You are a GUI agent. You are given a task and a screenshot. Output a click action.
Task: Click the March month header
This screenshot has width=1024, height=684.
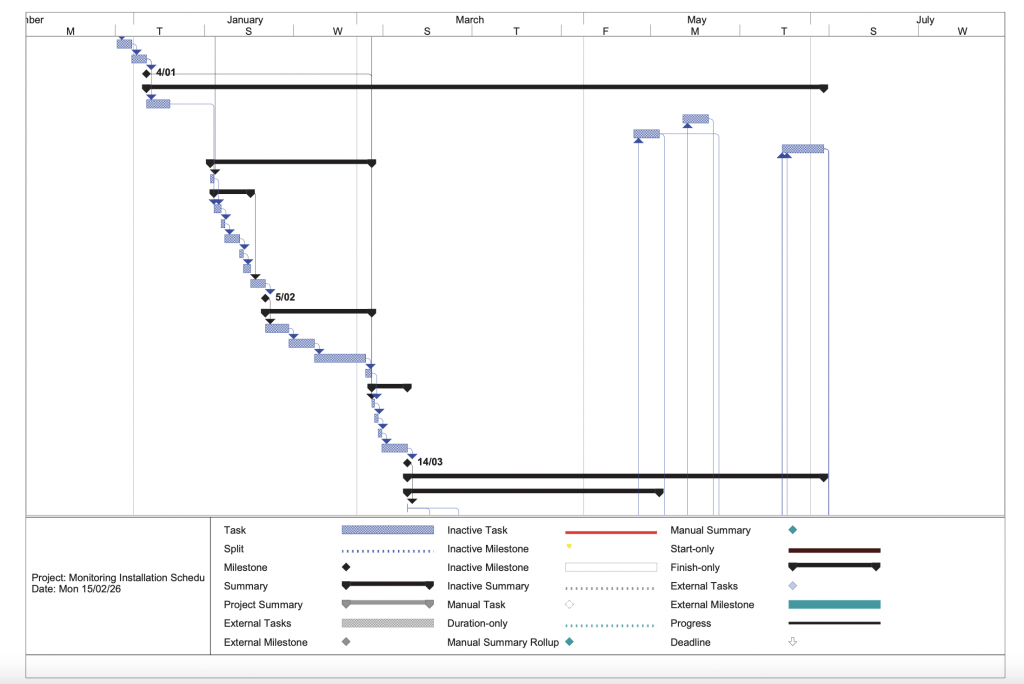(470, 20)
